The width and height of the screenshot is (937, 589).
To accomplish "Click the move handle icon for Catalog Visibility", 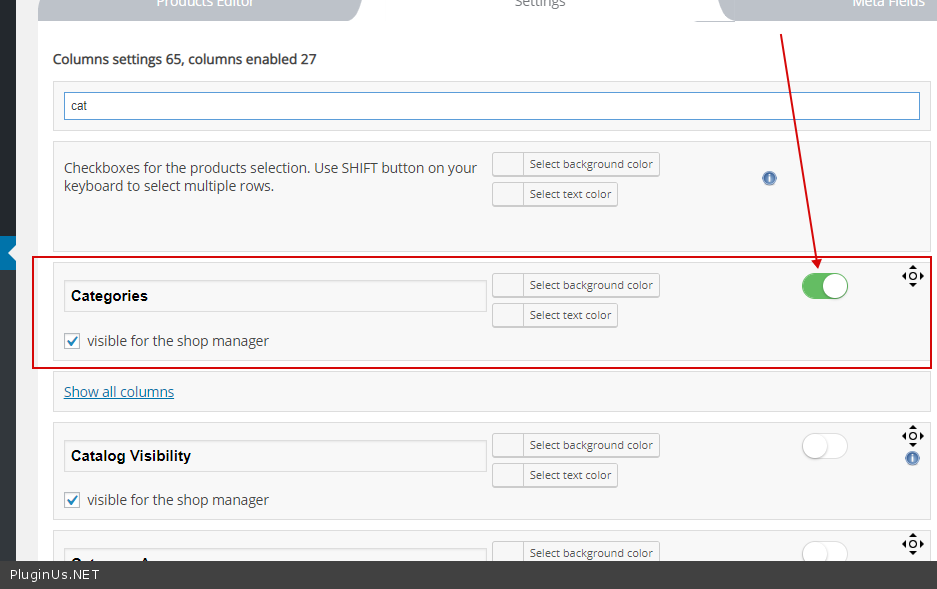I will click(912, 436).
